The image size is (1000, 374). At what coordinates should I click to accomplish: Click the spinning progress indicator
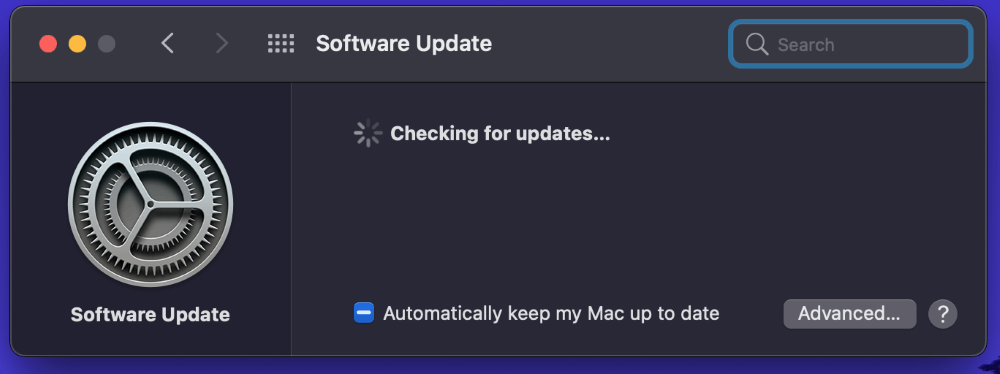pyautogui.click(x=367, y=133)
